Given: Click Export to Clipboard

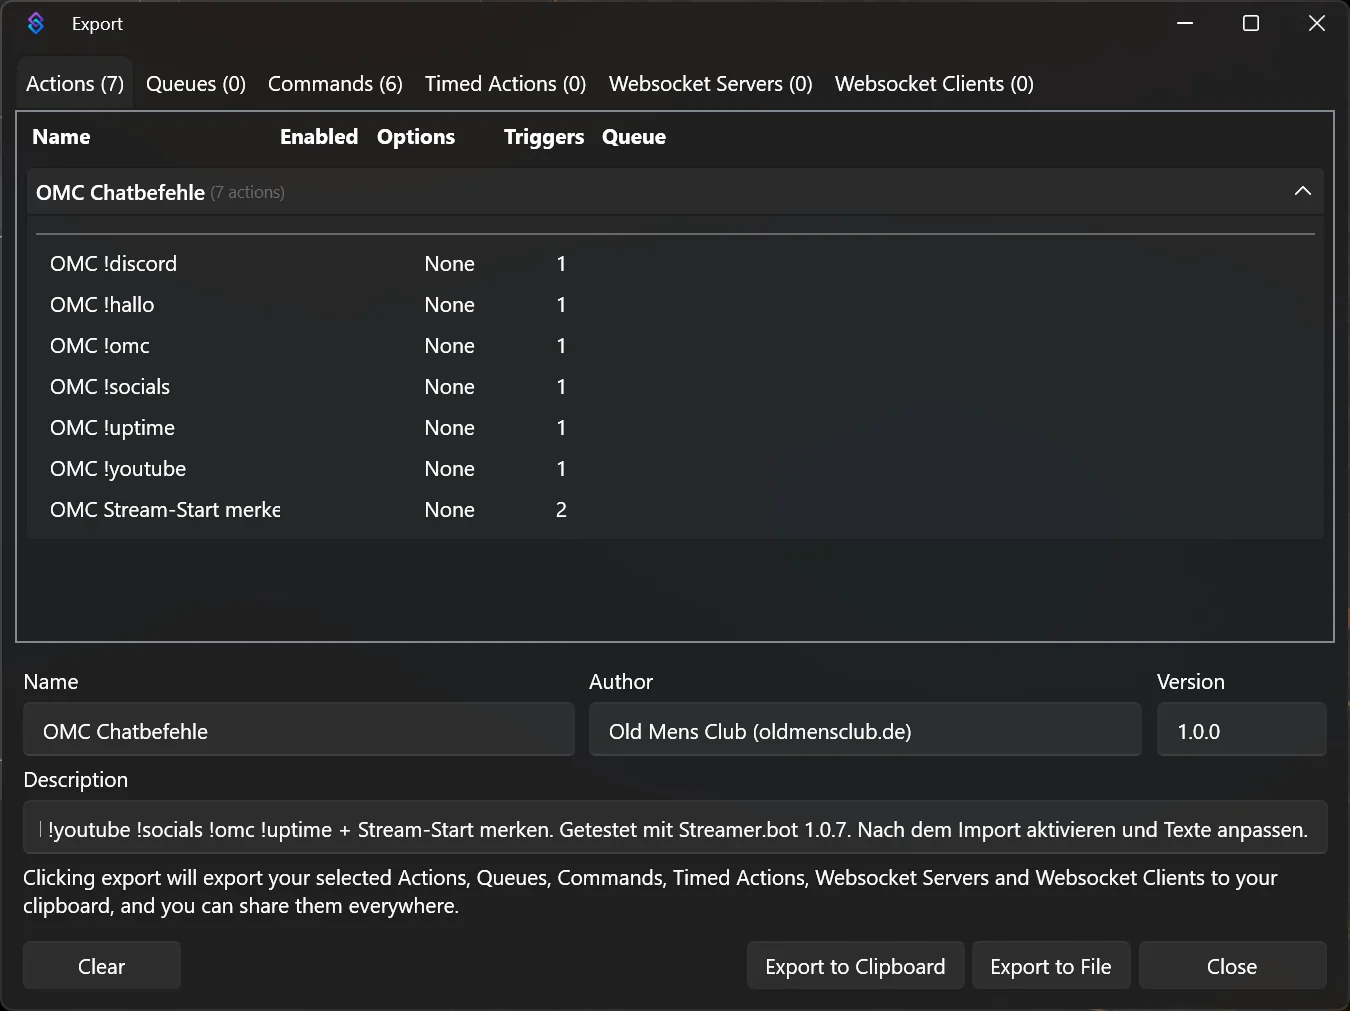Looking at the screenshot, I should (x=855, y=966).
